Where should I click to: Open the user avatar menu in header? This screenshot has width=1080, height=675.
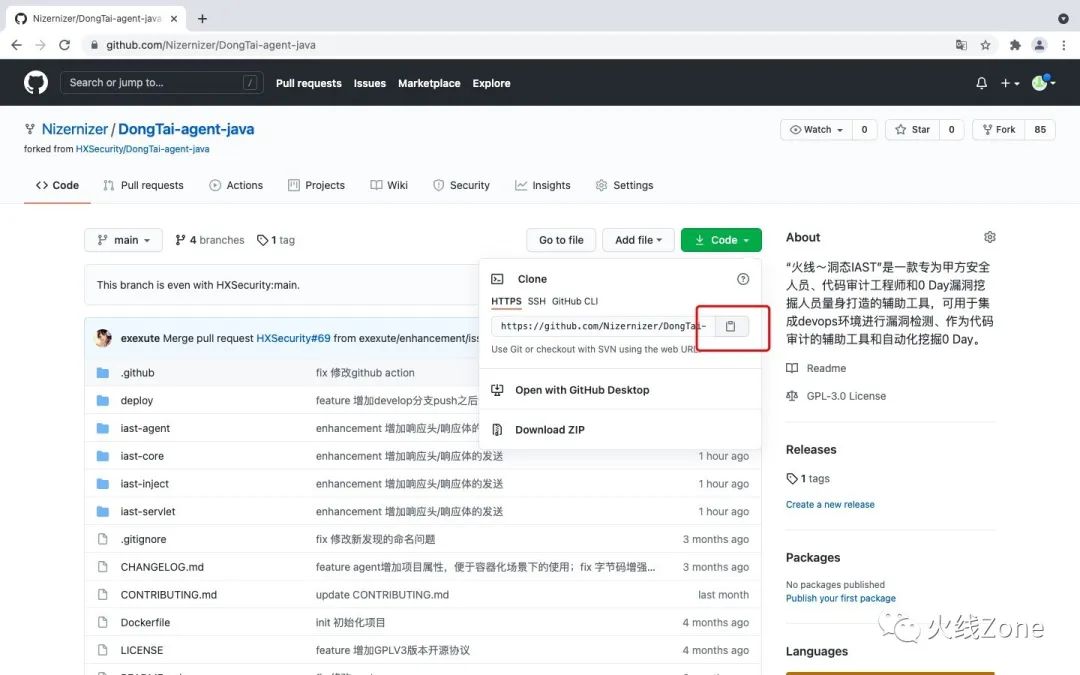[x=1043, y=83]
